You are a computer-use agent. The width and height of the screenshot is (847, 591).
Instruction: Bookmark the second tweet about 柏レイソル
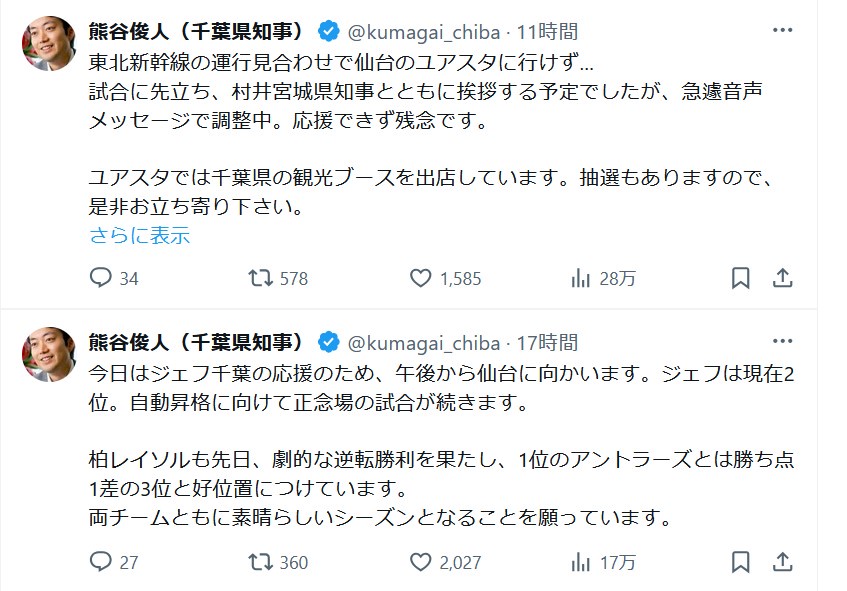740,562
